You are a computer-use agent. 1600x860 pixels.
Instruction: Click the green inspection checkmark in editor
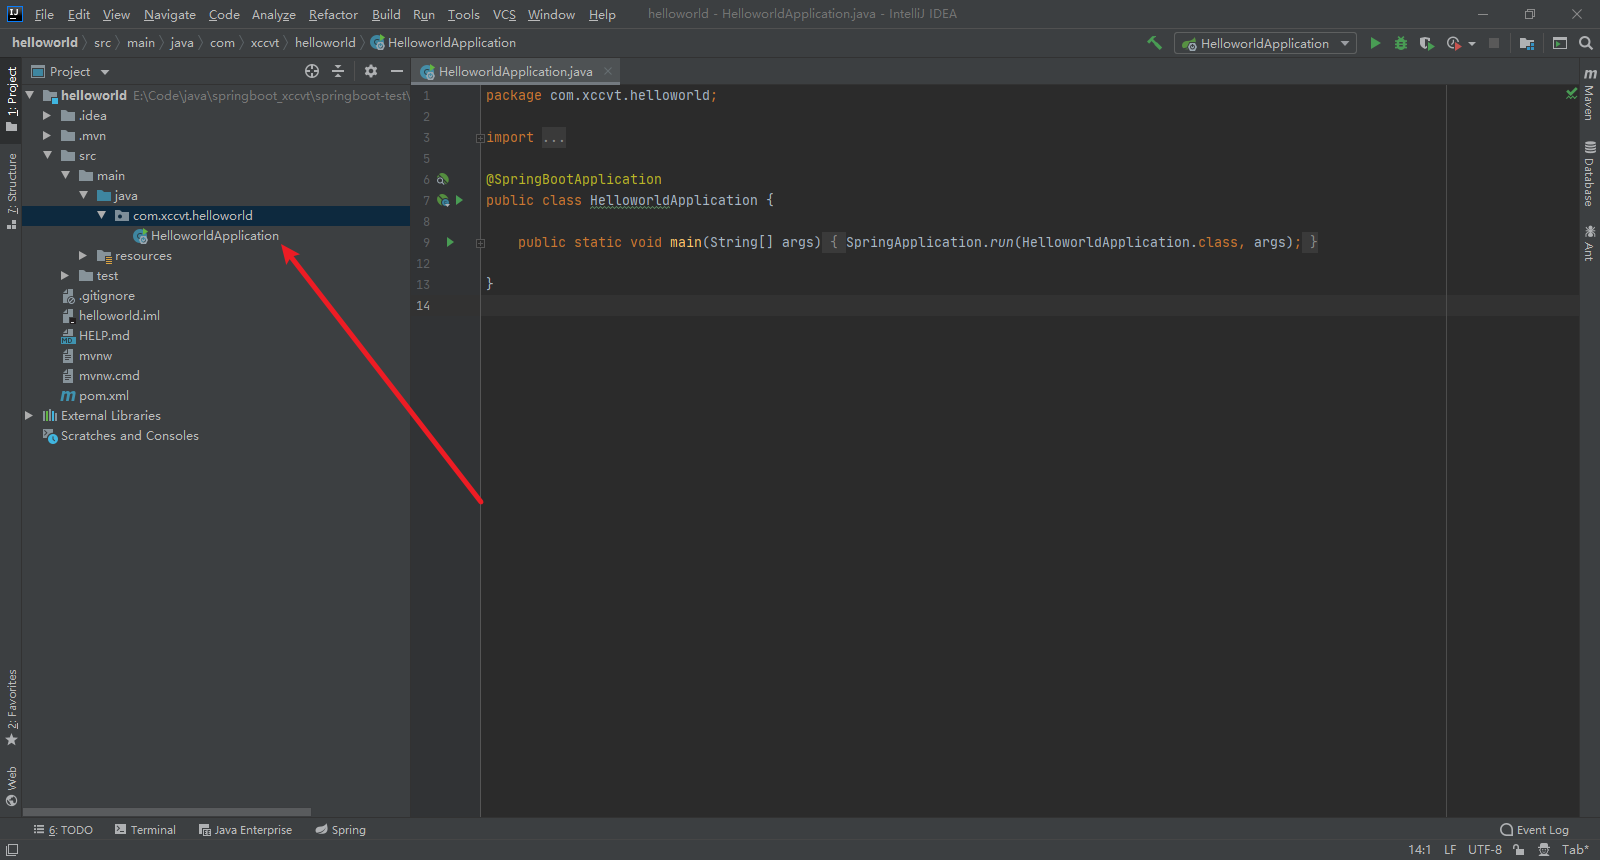point(1571,93)
